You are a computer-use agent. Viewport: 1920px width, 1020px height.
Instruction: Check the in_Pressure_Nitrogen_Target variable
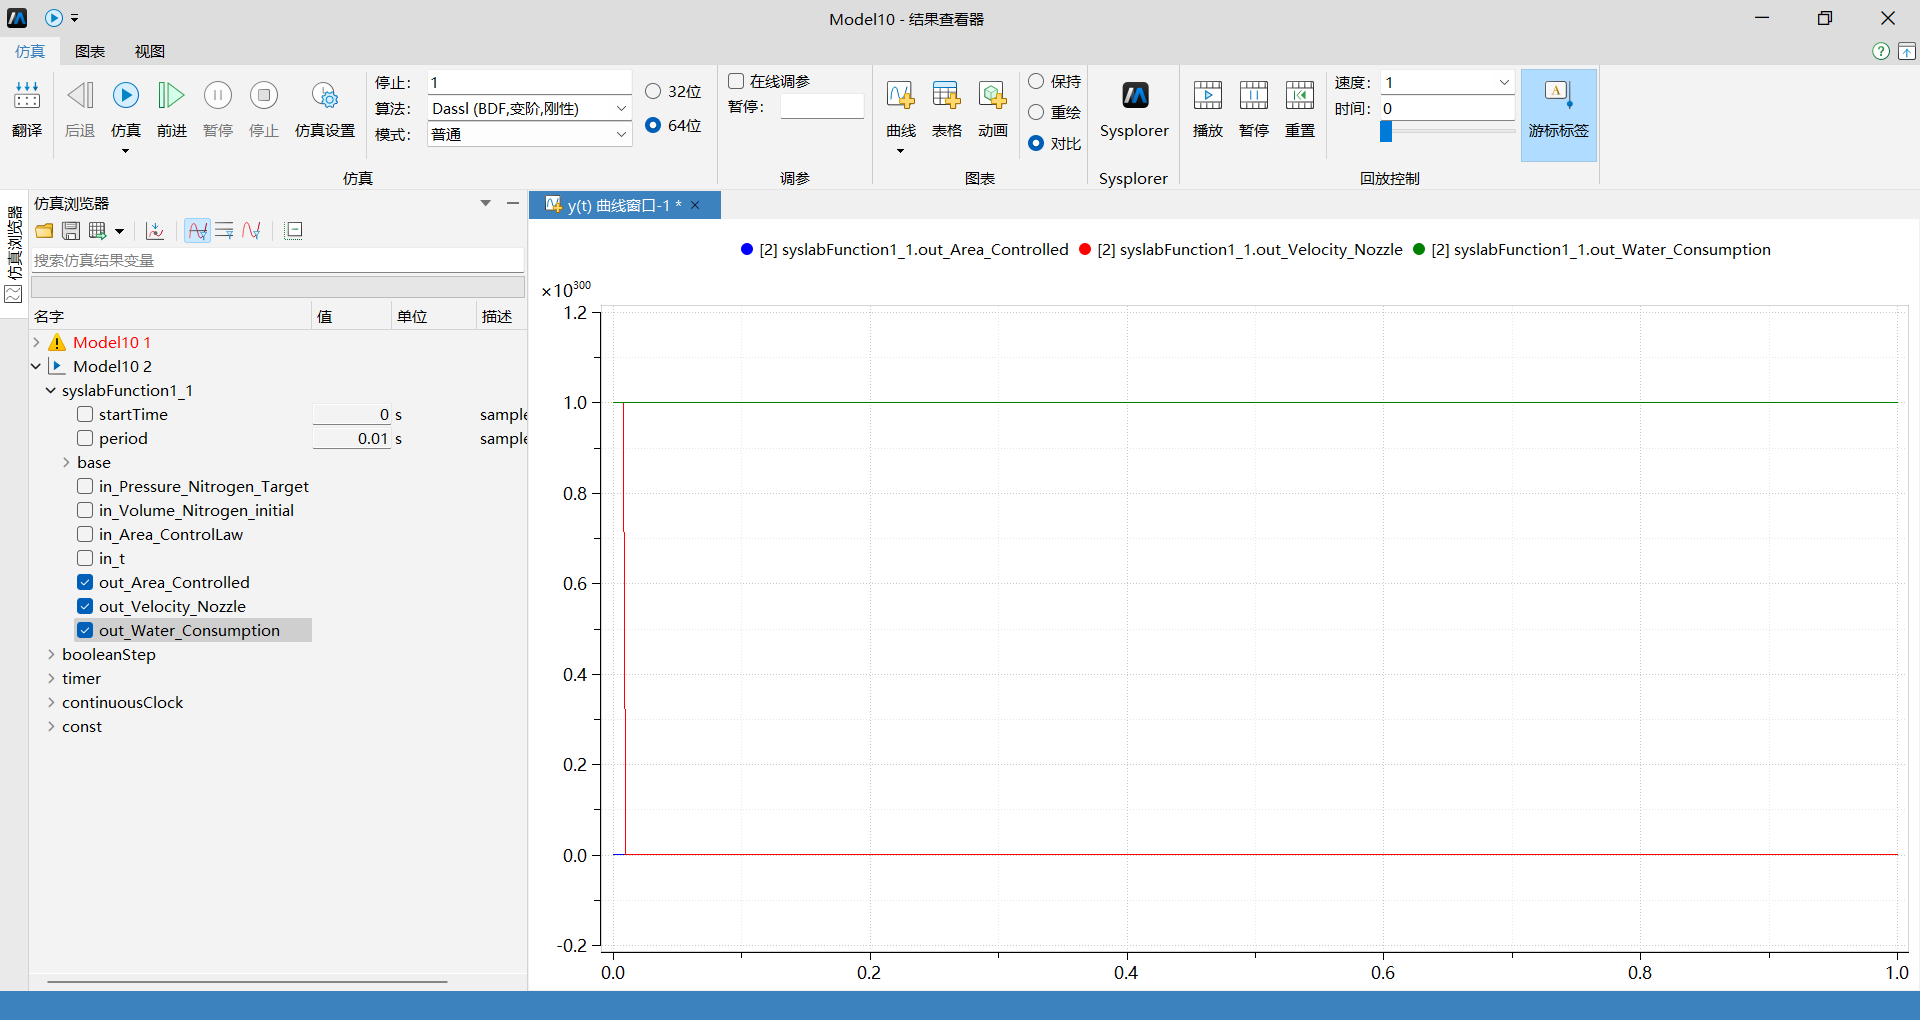point(85,486)
